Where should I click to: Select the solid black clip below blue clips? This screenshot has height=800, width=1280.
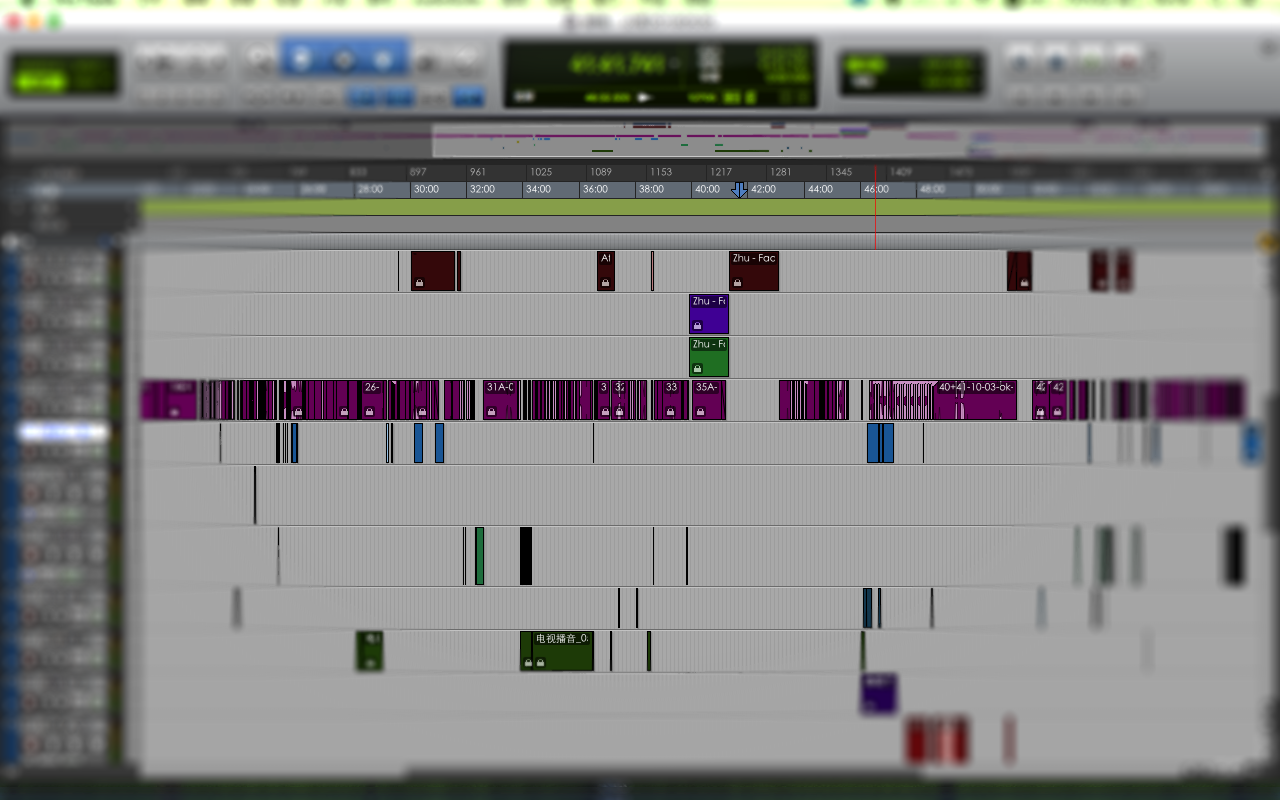coord(526,556)
